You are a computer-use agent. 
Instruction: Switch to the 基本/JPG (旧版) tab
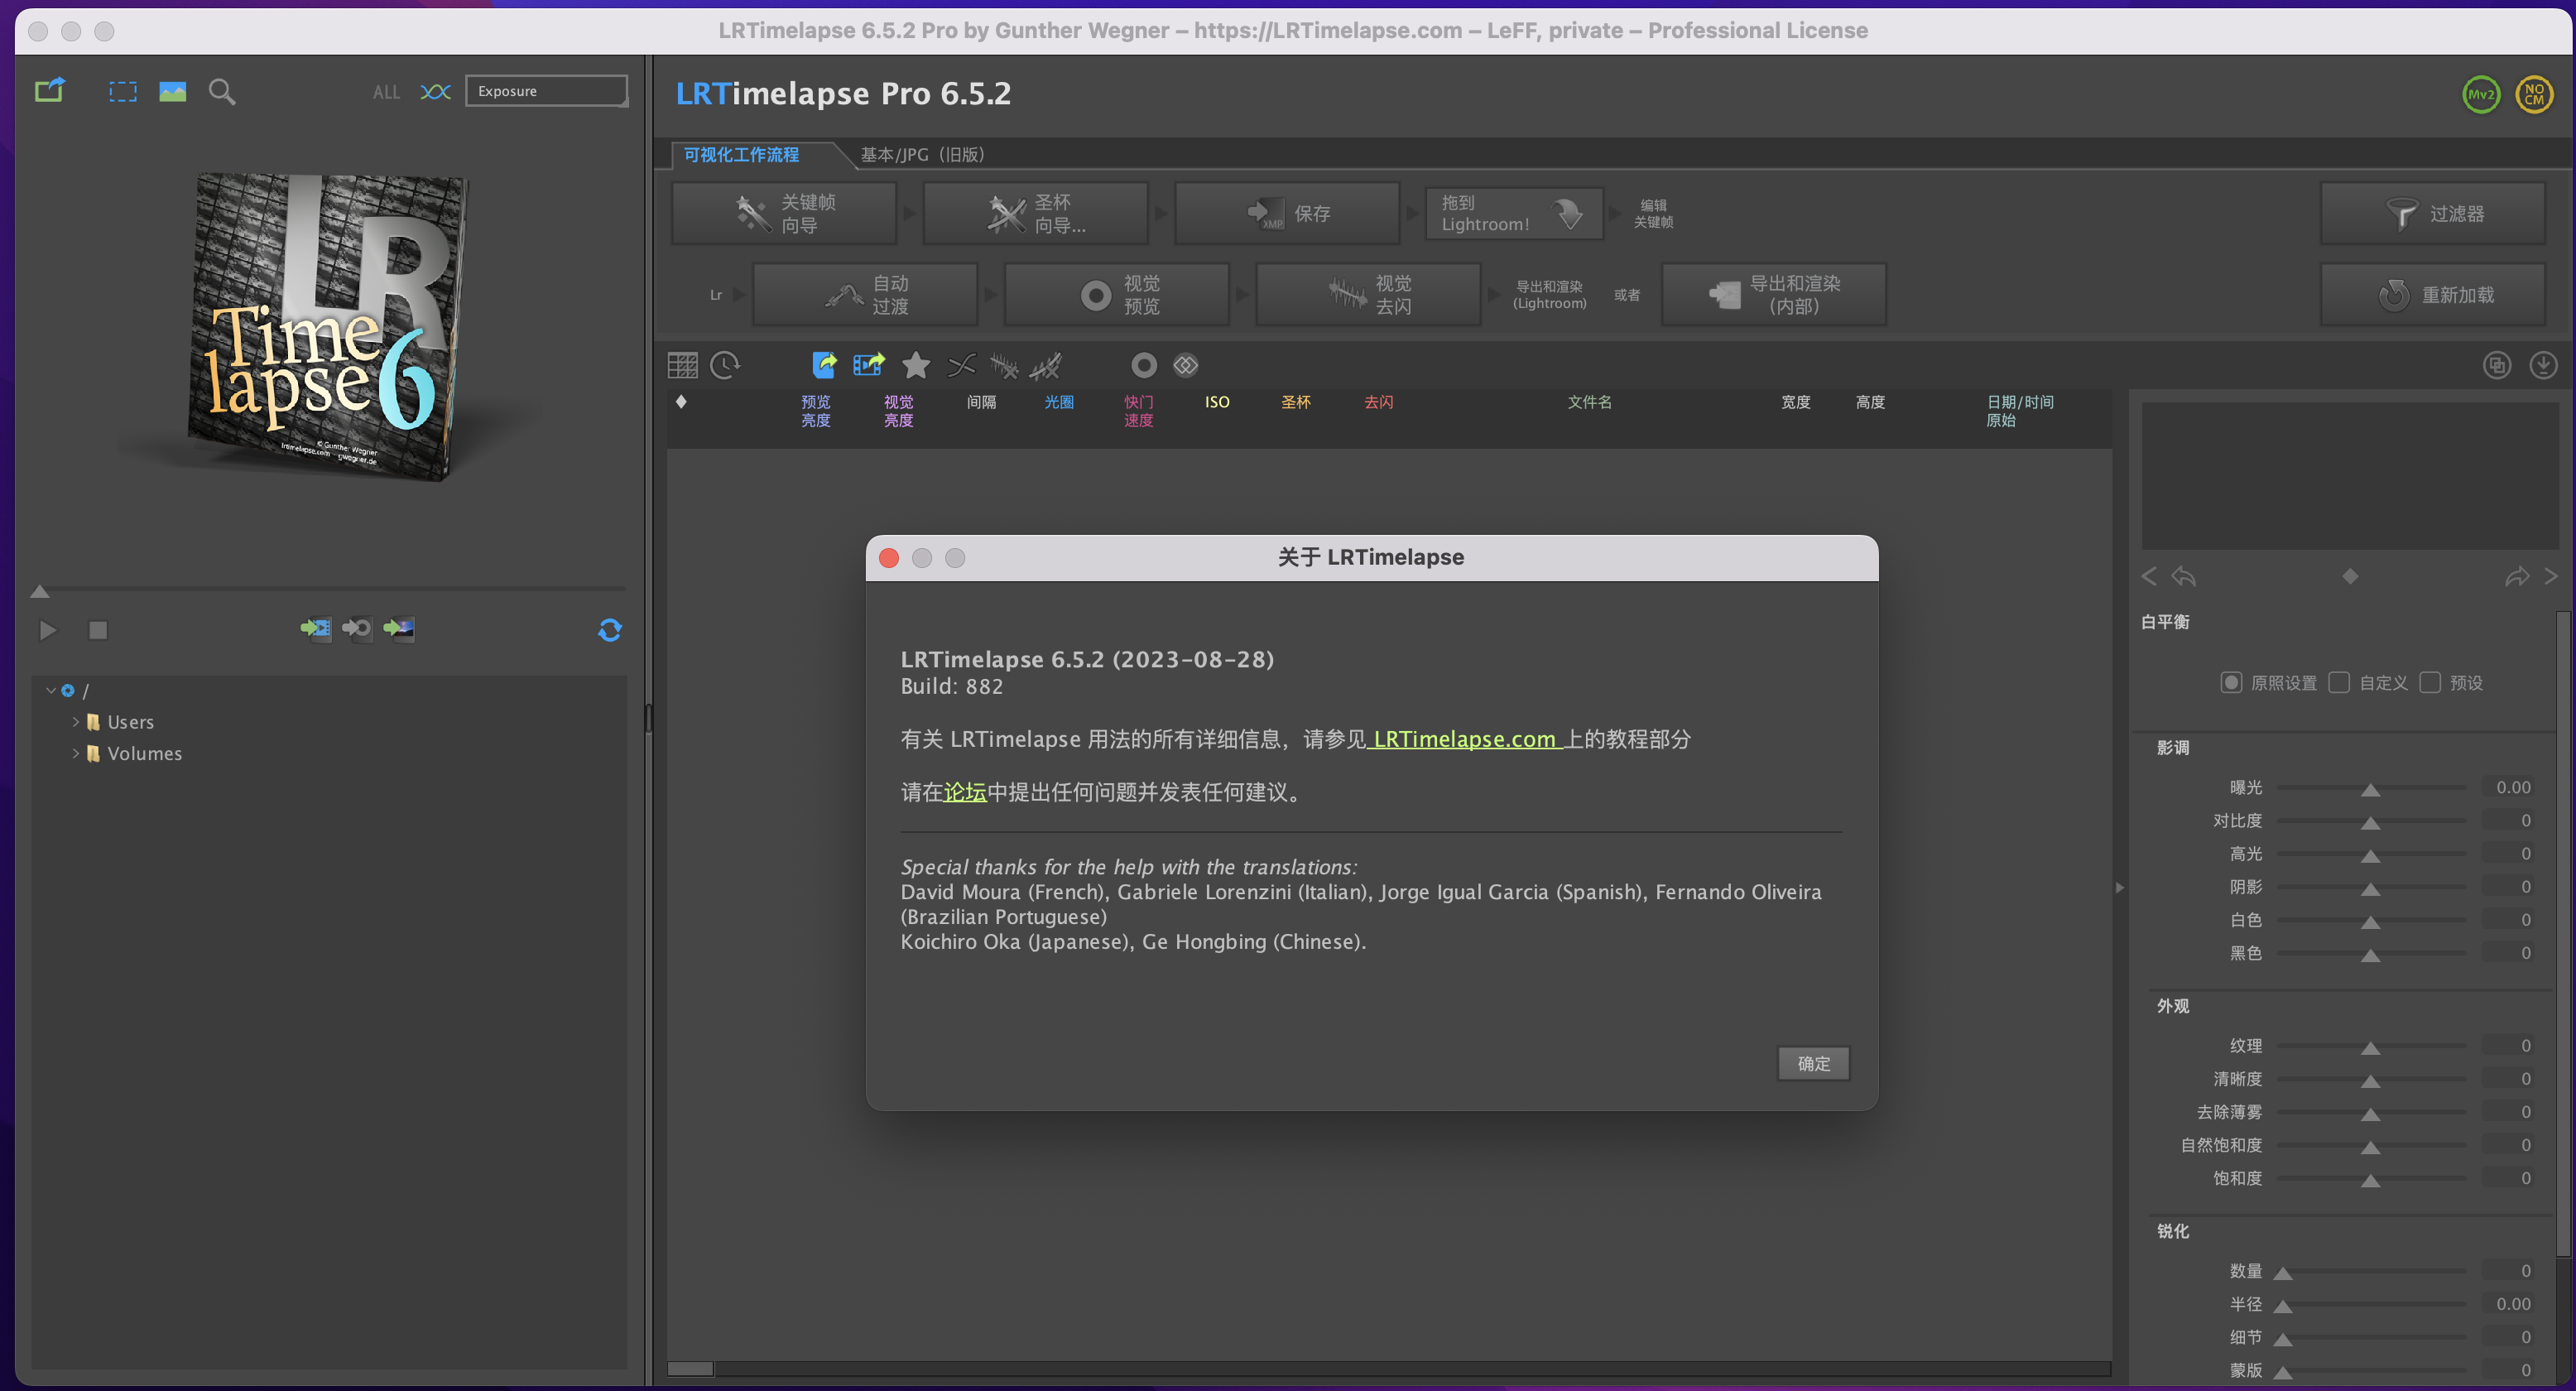921,155
